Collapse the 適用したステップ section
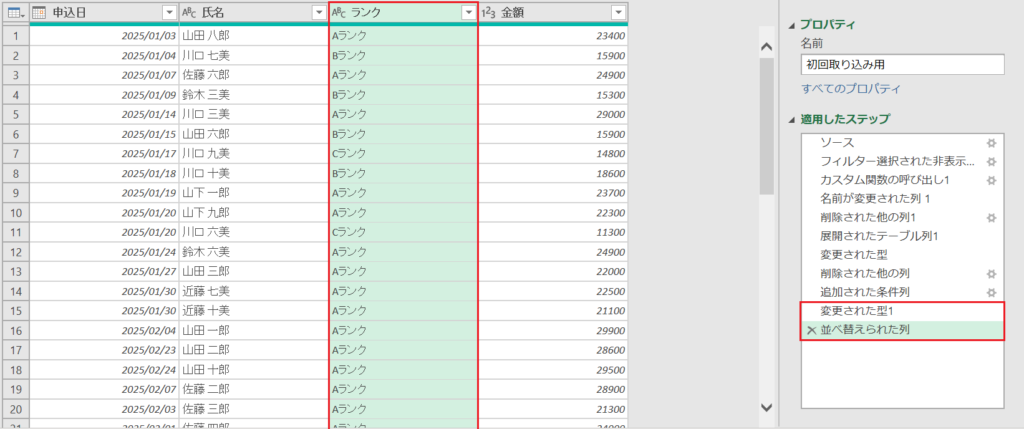Image resolution: width=1024 pixels, height=429 pixels. point(792,119)
